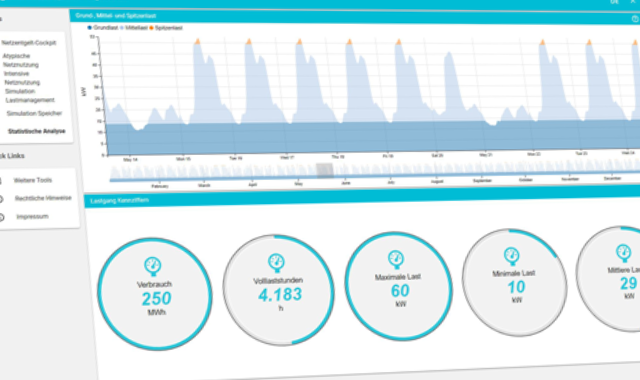Click the Grund-, Mittel- und Spitzenlast panel title
The image size is (640, 380).
(116, 16)
